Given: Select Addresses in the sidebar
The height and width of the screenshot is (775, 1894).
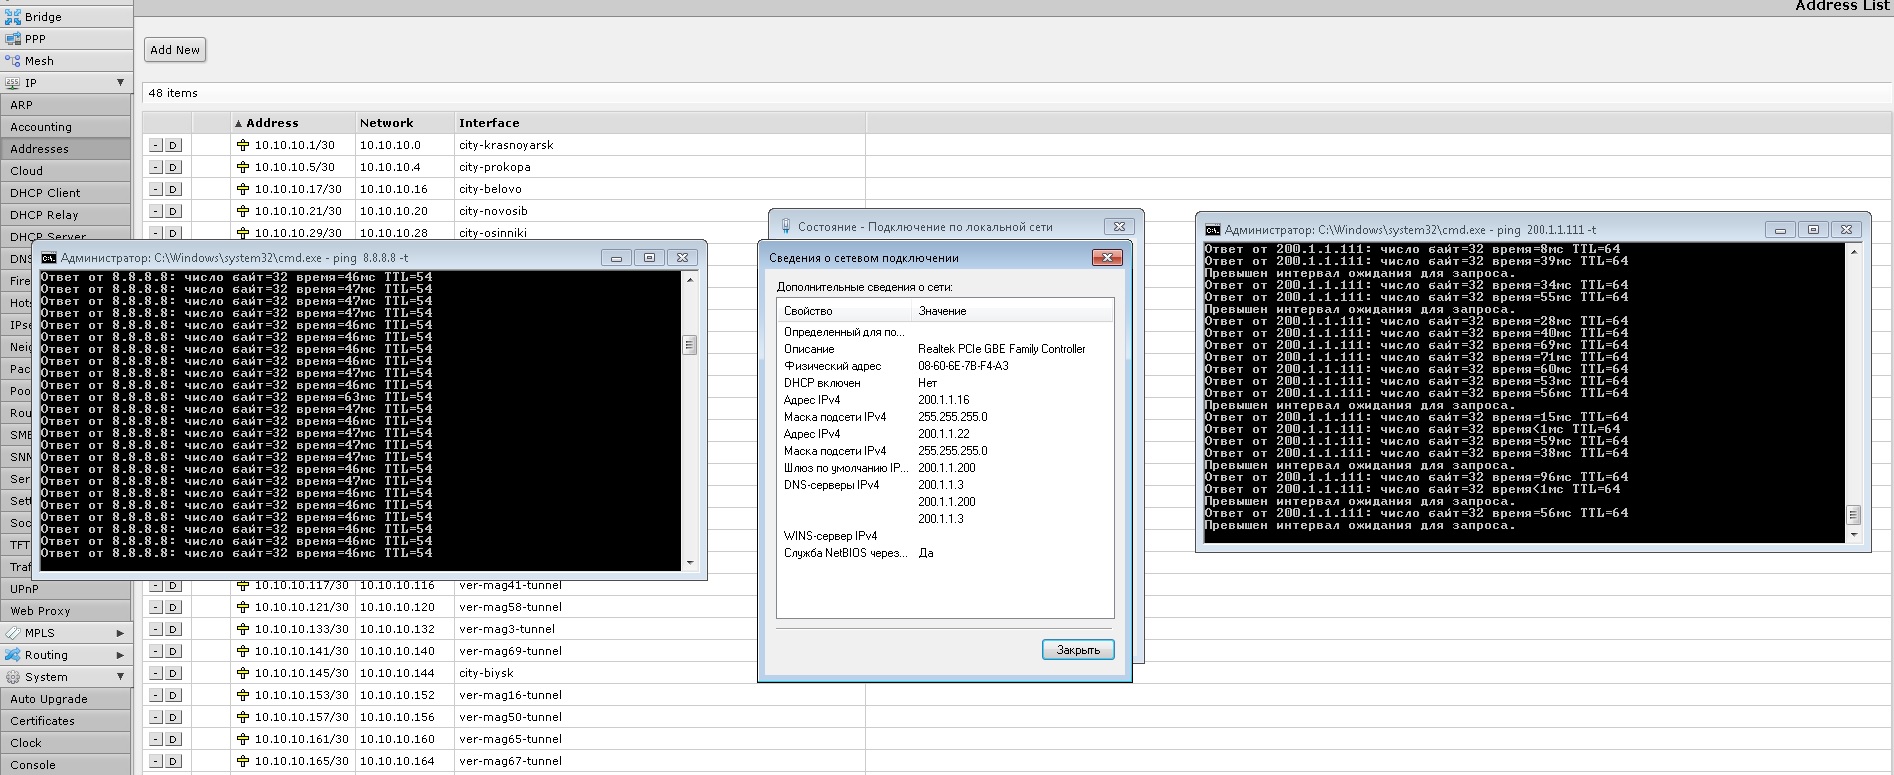Looking at the screenshot, I should point(65,149).
